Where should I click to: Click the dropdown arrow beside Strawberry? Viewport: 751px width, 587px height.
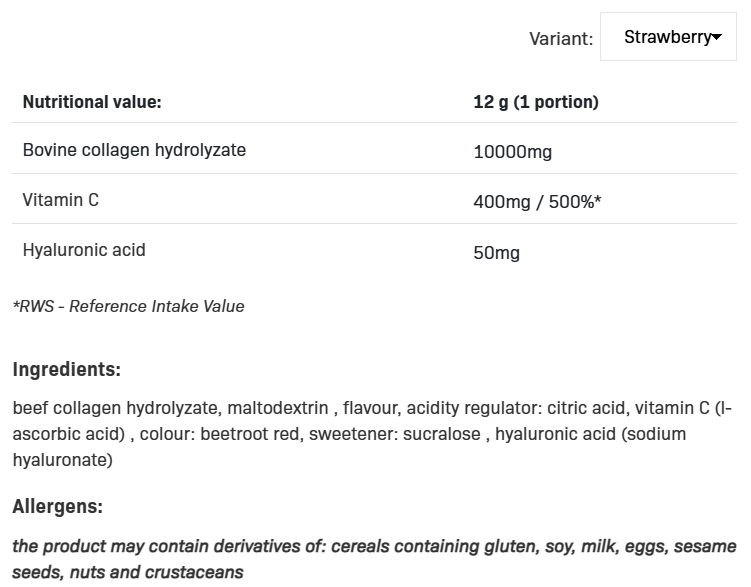(x=717, y=37)
